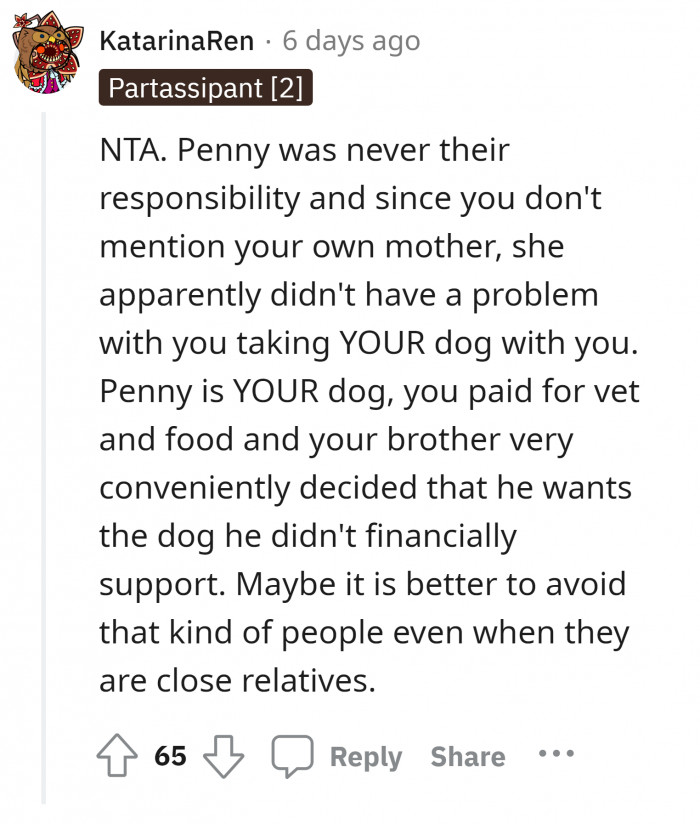Open the three-dot more options menu

click(556, 754)
